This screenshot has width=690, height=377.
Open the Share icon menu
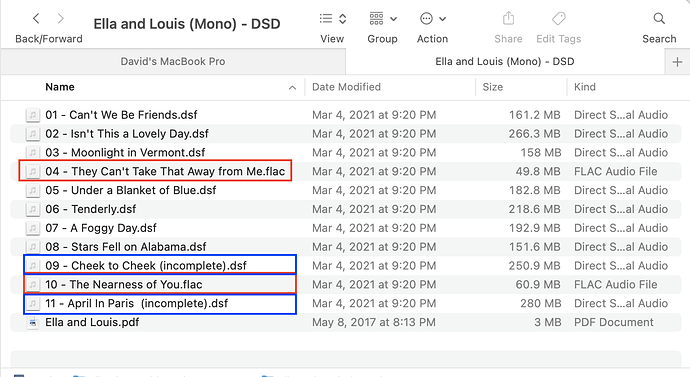pos(508,18)
